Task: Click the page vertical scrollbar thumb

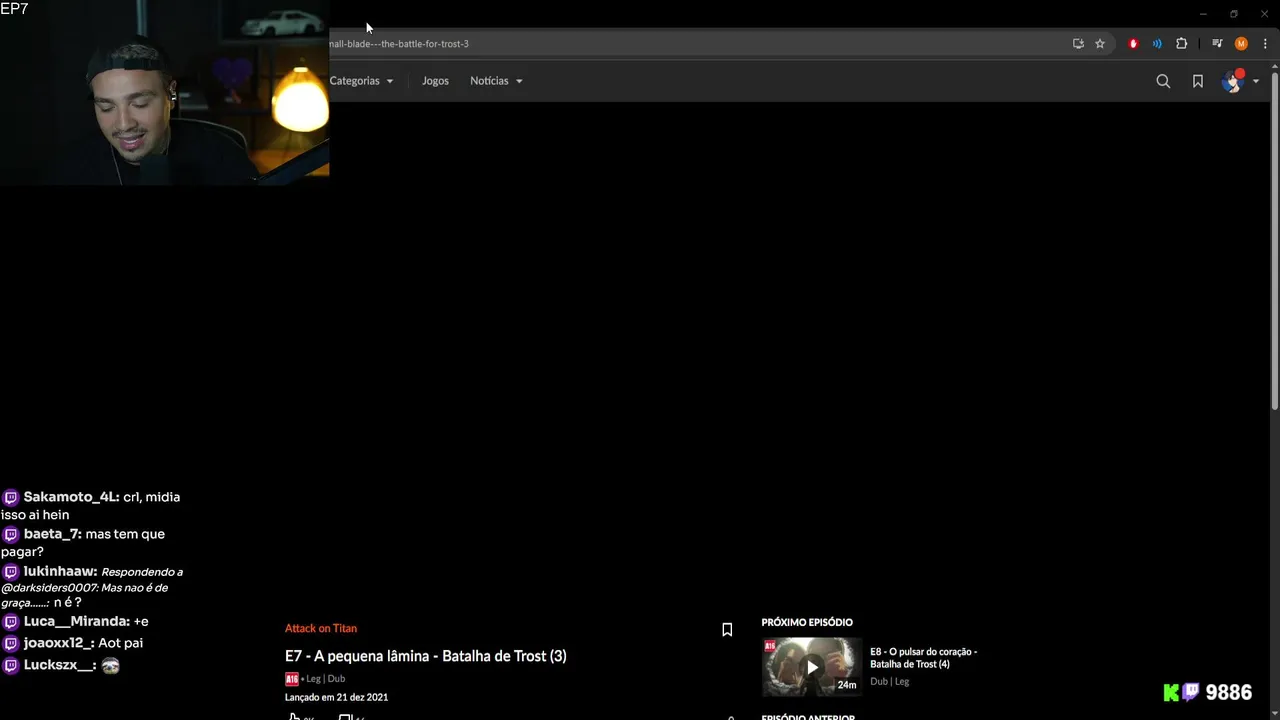Action: click(x=1274, y=240)
